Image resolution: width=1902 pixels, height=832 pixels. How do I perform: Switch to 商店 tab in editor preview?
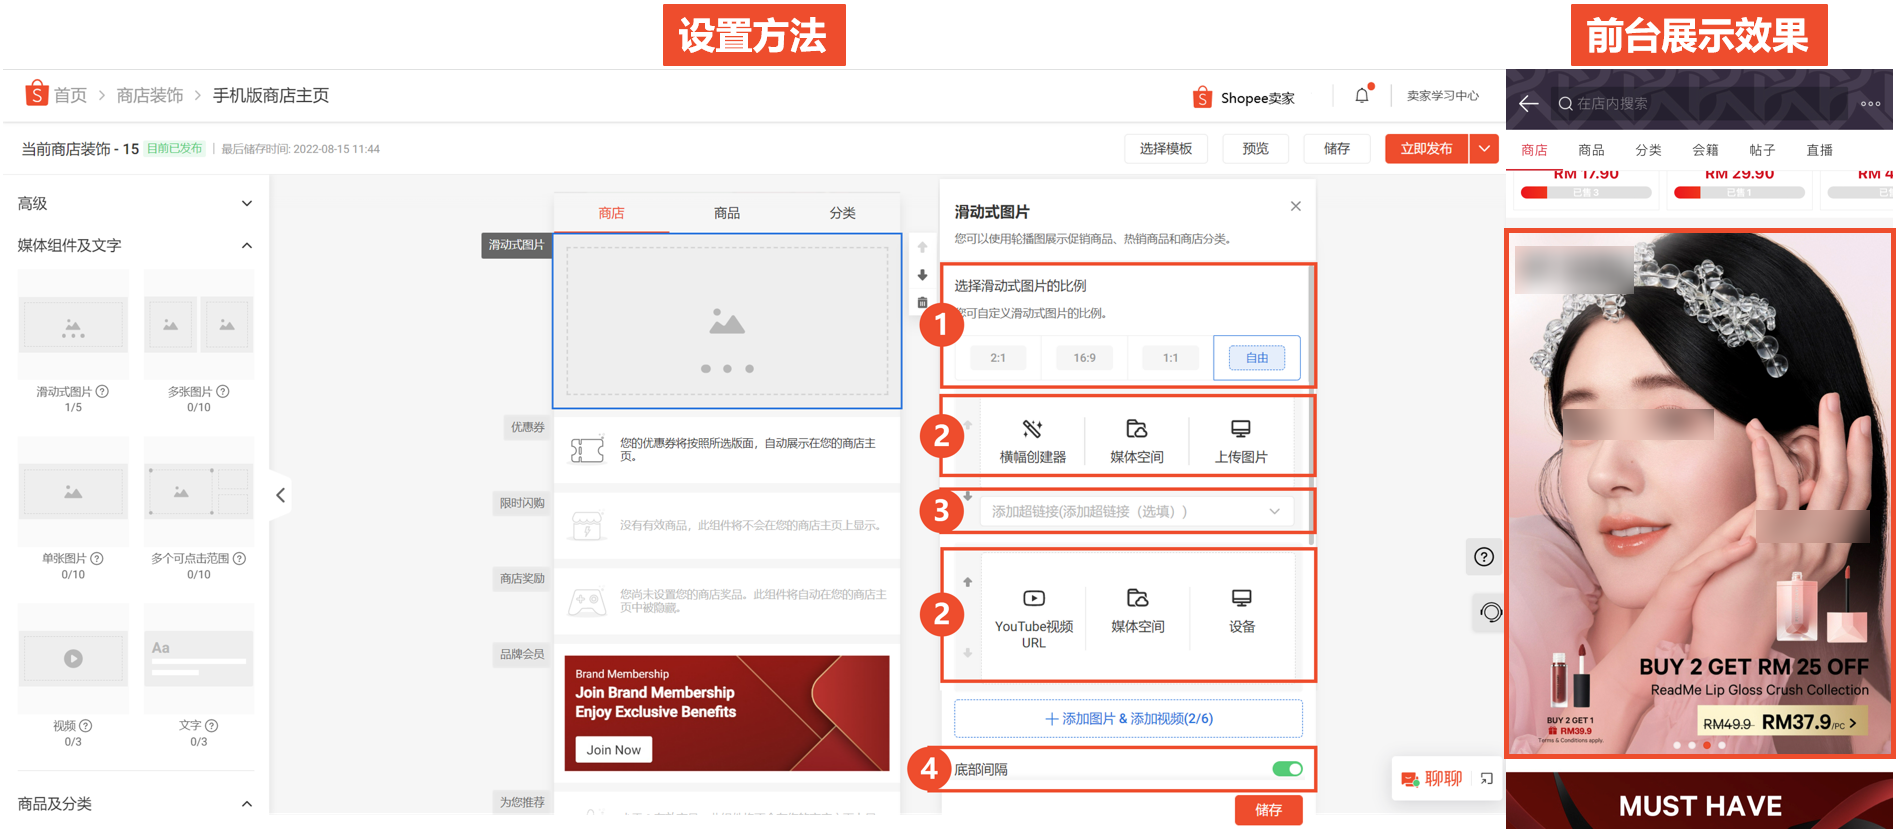click(x=611, y=213)
